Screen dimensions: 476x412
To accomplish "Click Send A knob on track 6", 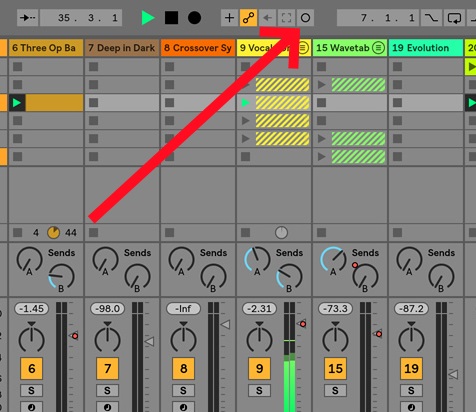I will point(29,259).
